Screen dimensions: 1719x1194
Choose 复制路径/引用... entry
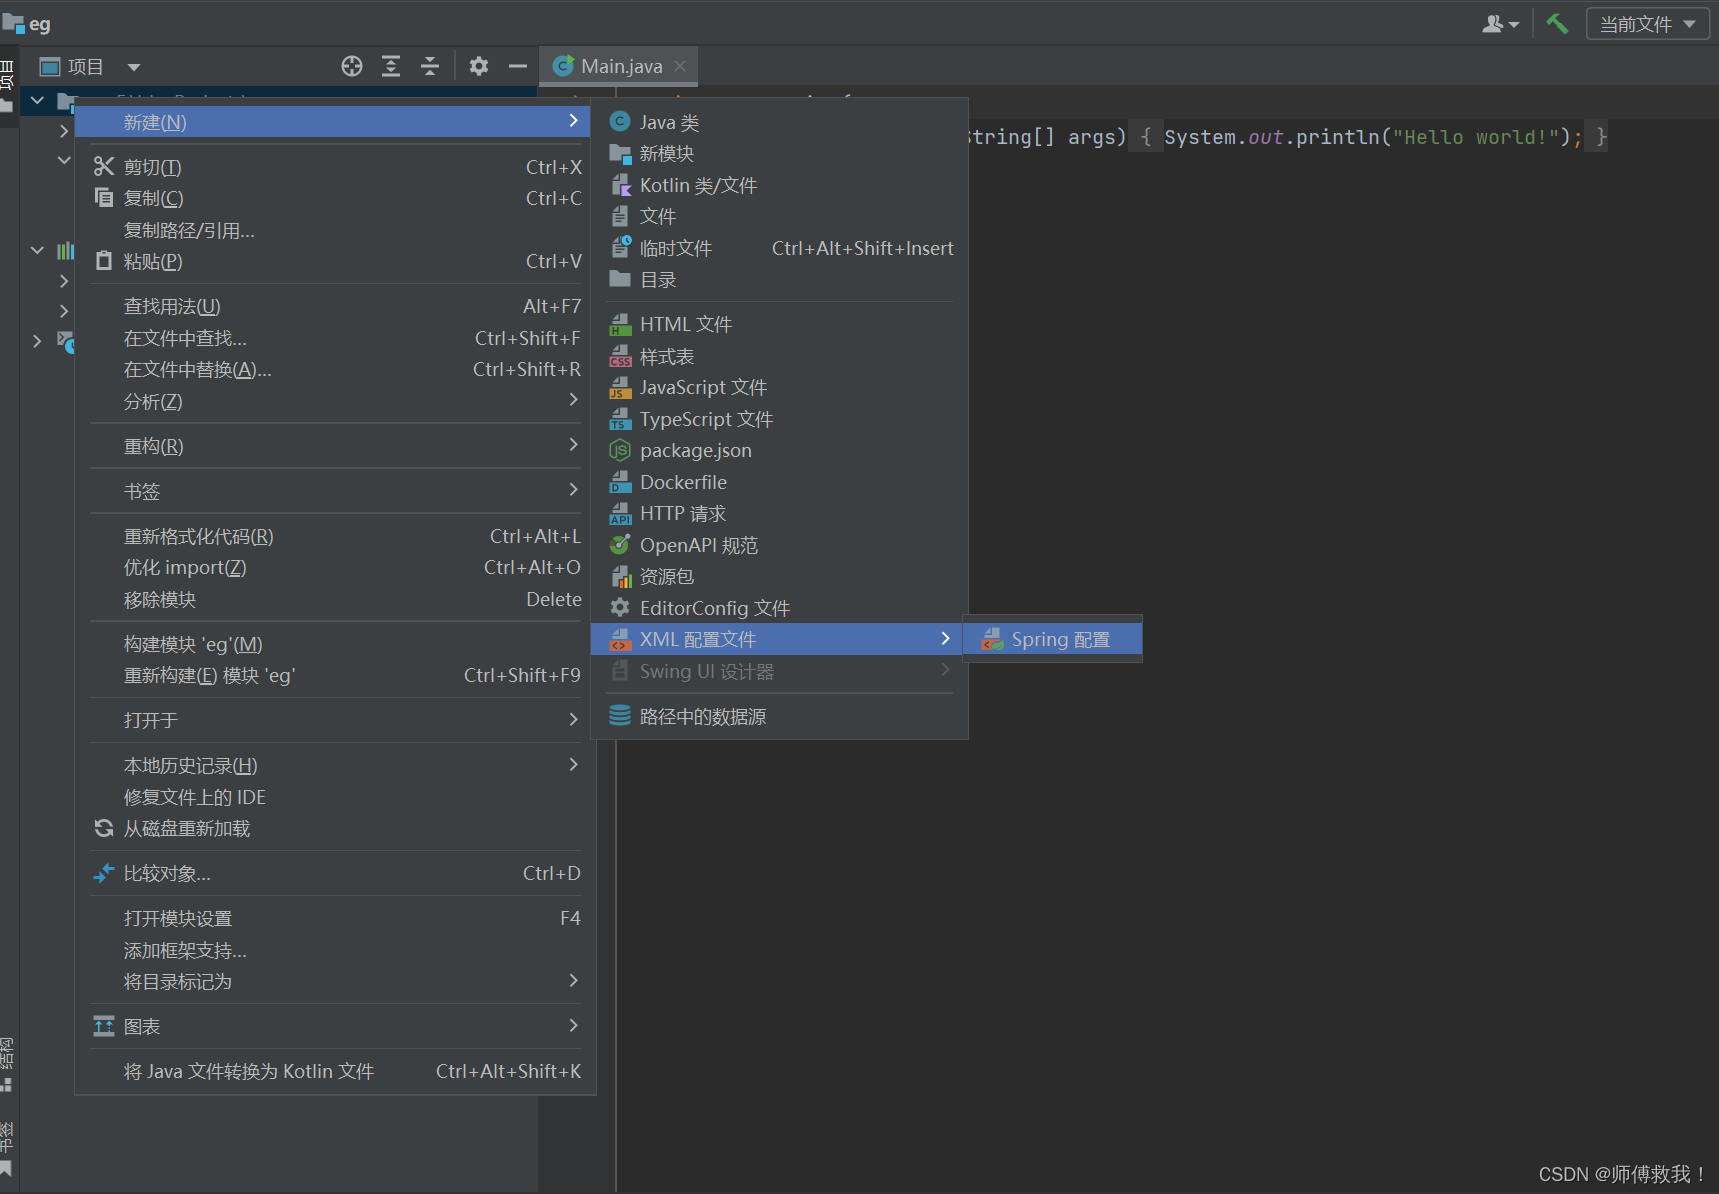[335, 230]
